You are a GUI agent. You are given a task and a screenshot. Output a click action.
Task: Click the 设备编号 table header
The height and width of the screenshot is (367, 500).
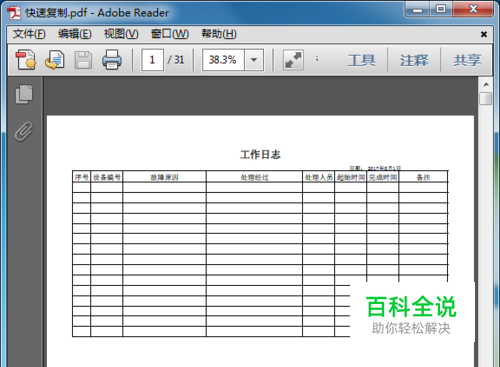click(x=107, y=177)
